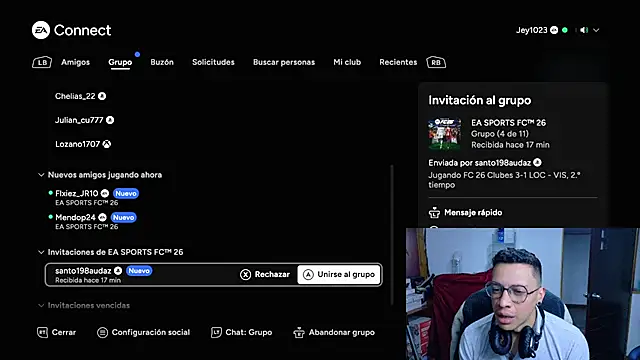640x360 pixels.
Task: Click platform icon beside Mendop24
Action: 102,218
